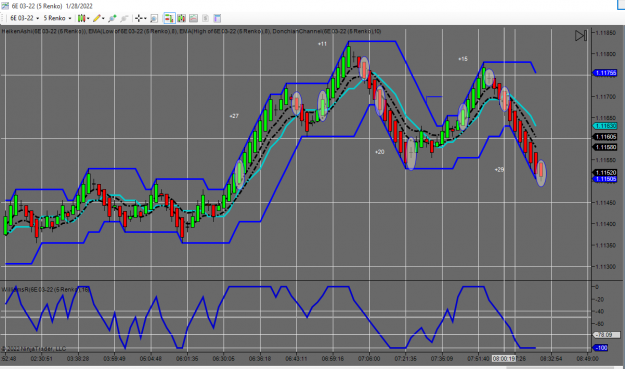This screenshot has height=369, width=625.
Task: Click the 1.11560 black price marker
Action: (605, 147)
